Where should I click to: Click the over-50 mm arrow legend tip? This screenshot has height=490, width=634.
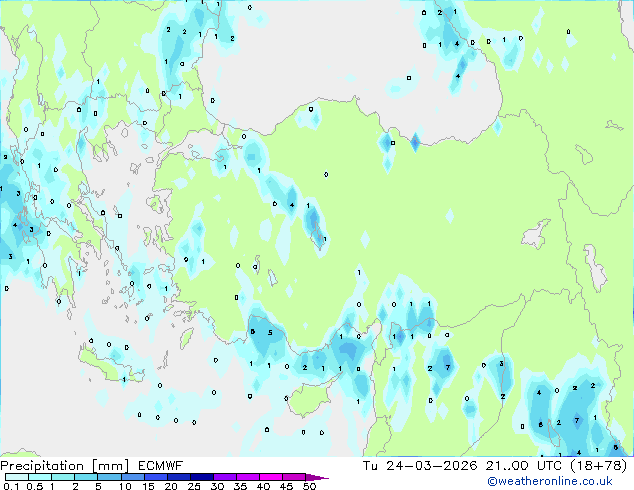(x=317, y=477)
